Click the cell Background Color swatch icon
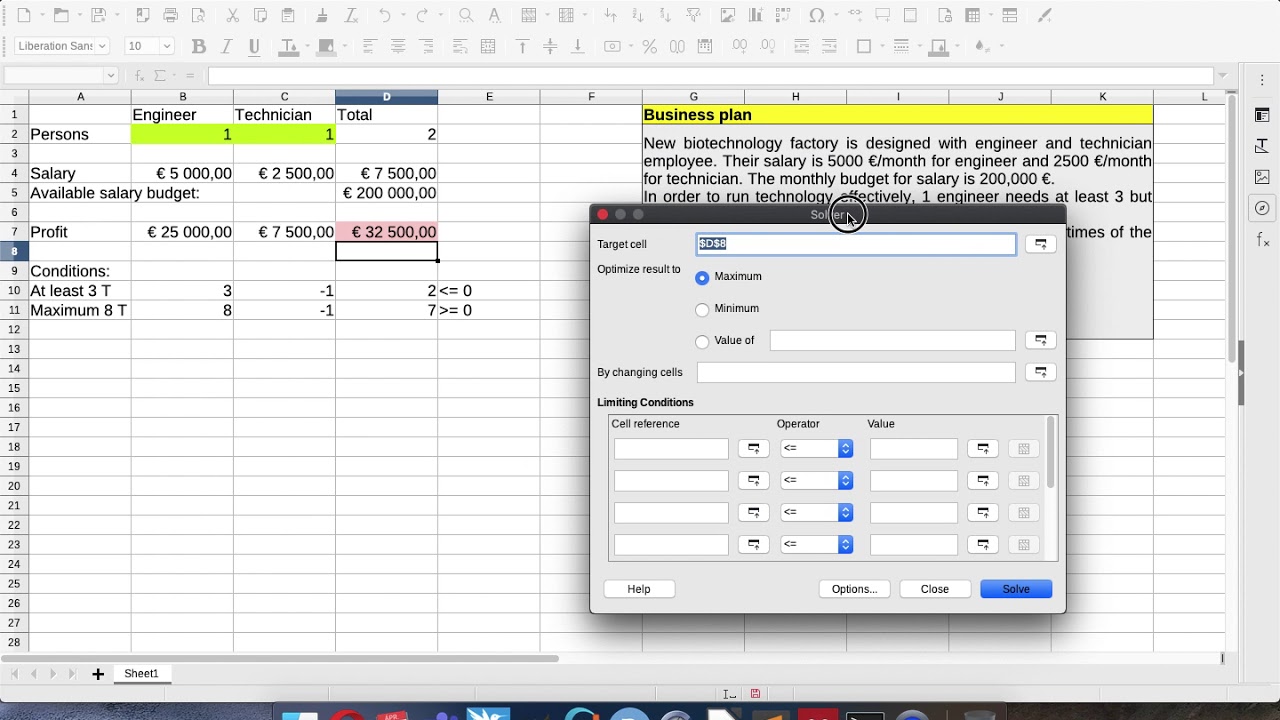The height and width of the screenshot is (720, 1280). [x=325, y=47]
